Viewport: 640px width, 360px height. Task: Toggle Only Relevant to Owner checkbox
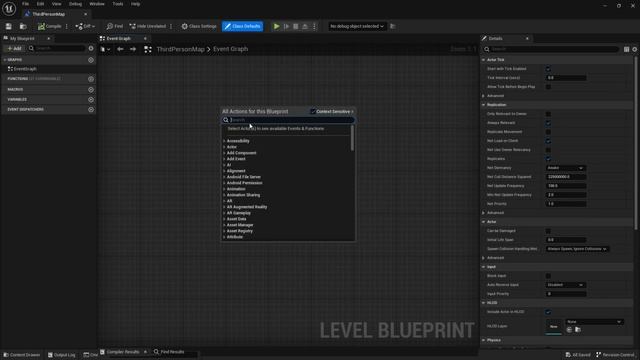point(548,114)
